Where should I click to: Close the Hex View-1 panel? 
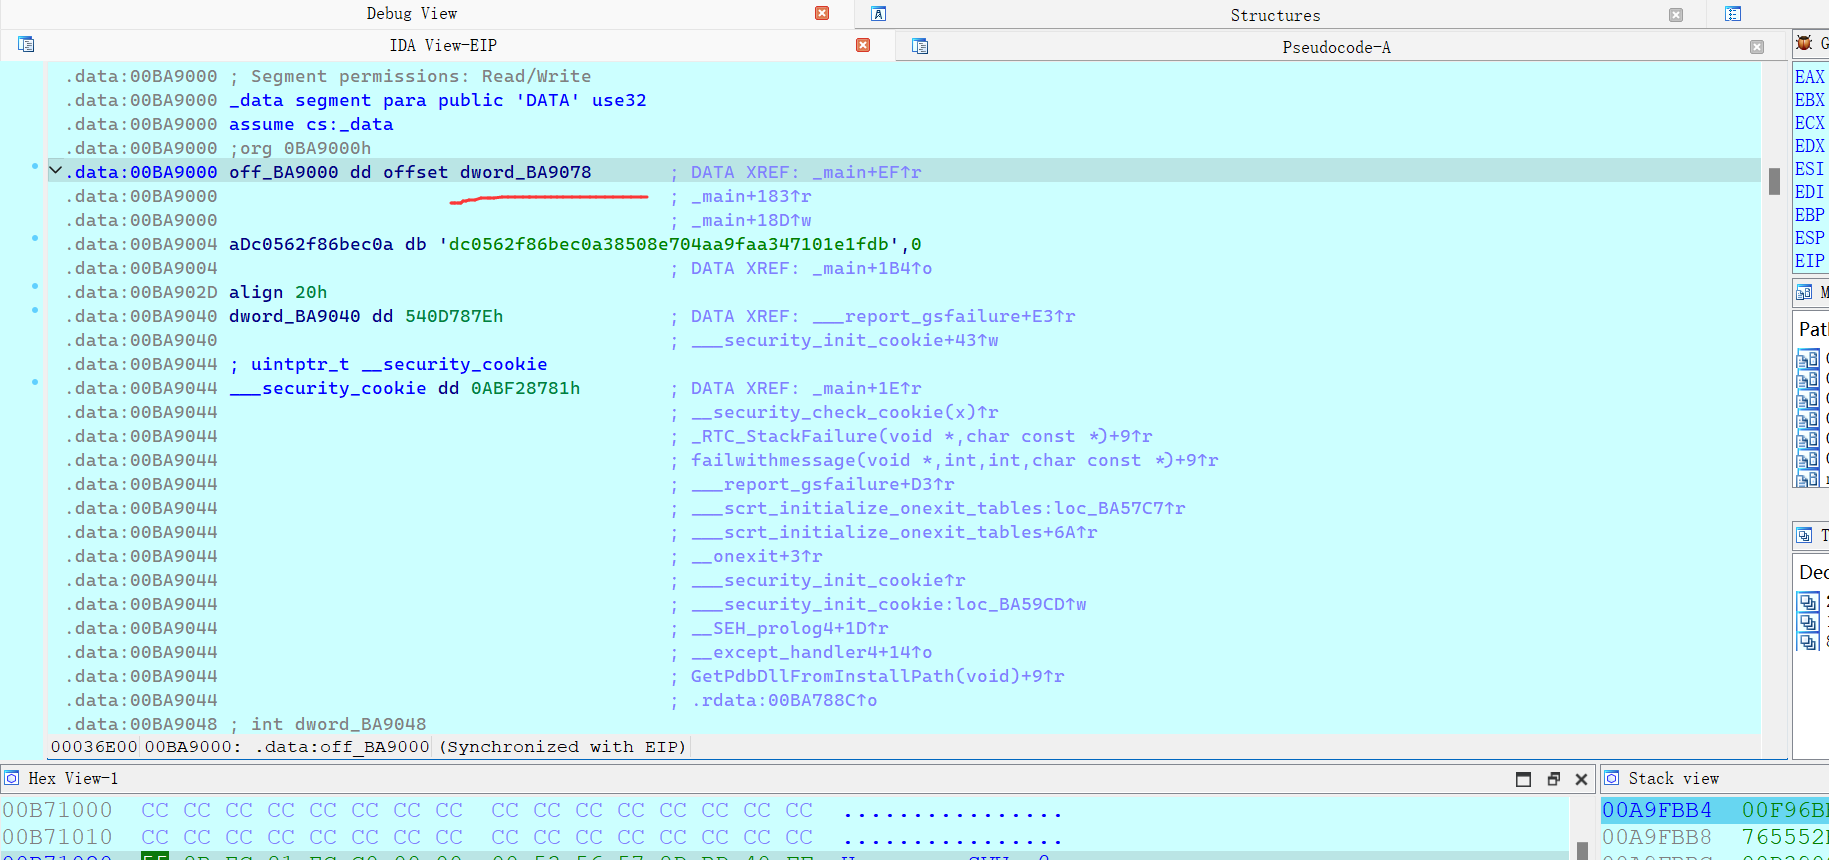(1581, 779)
